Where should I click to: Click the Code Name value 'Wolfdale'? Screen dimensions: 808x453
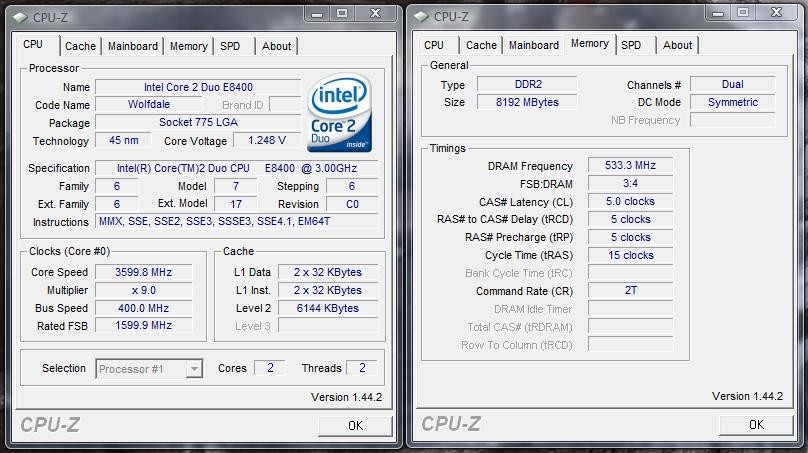149,105
